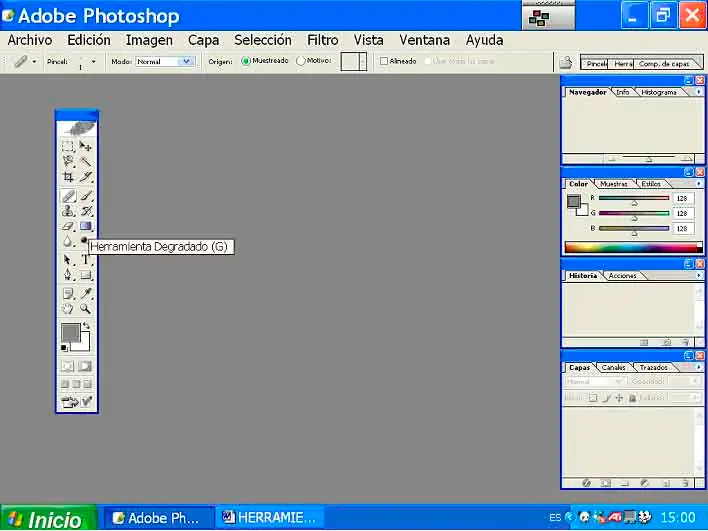Select the Slice tool
The height and width of the screenshot is (531, 708).
85,177
